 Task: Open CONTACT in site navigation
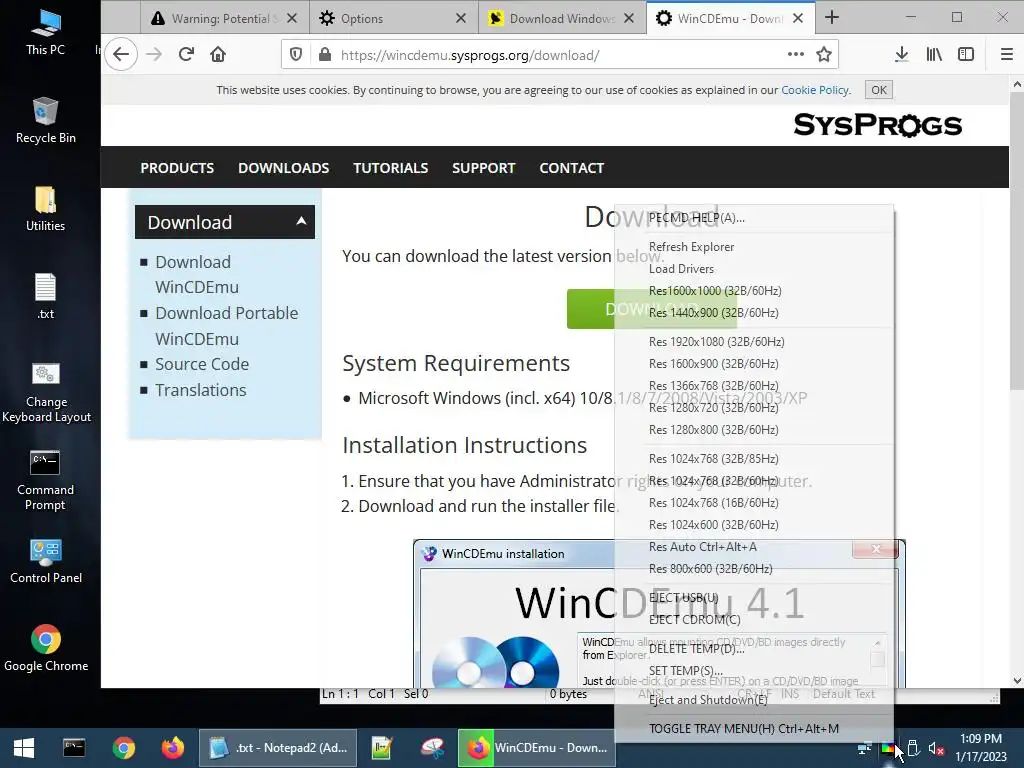pyautogui.click(x=571, y=168)
